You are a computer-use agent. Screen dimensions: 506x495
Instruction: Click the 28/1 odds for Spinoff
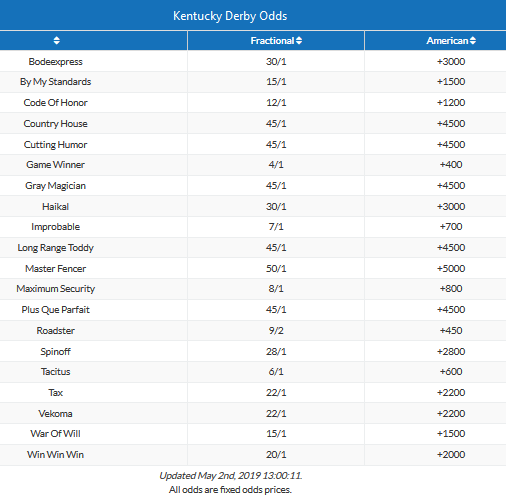(276, 352)
